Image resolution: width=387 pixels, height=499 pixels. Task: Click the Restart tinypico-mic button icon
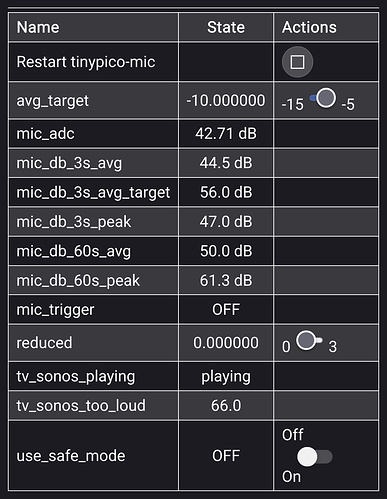[297, 62]
